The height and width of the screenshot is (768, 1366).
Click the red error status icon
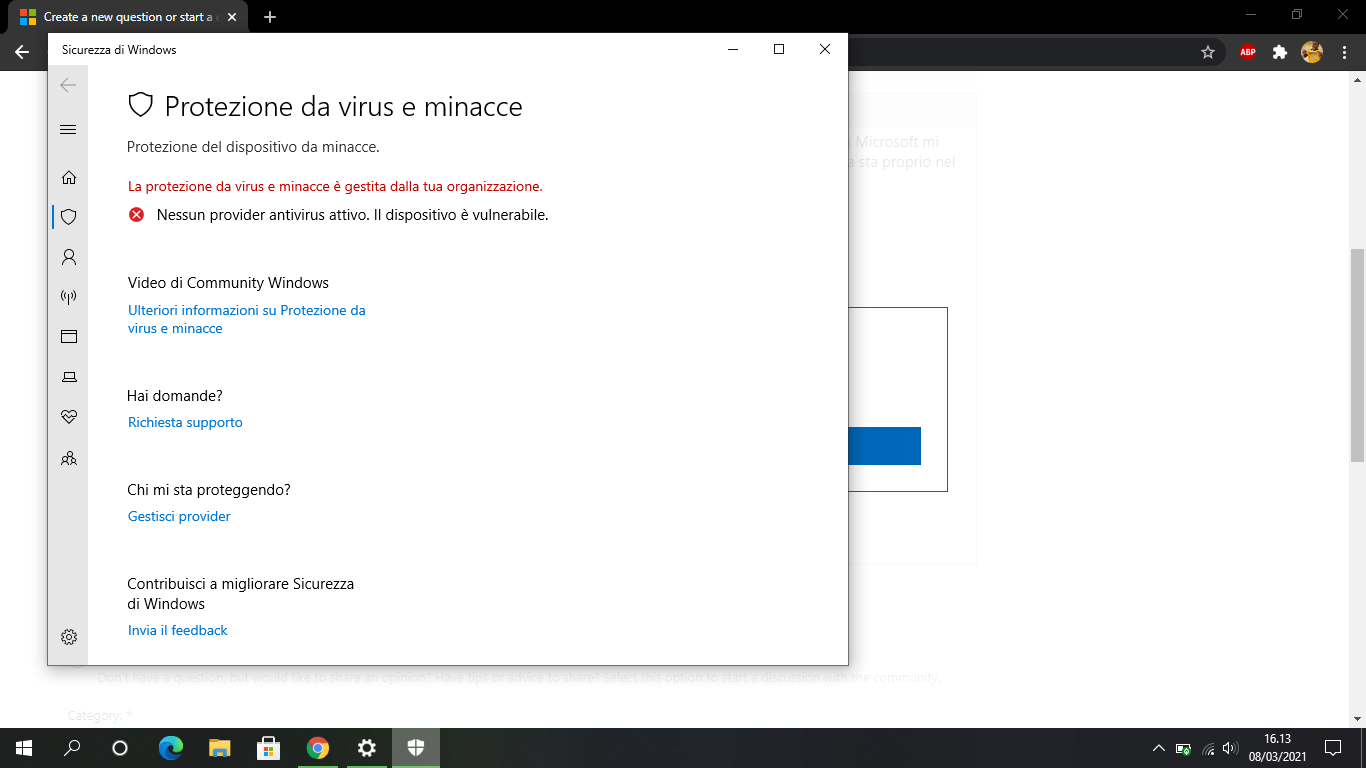tap(136, 214)
